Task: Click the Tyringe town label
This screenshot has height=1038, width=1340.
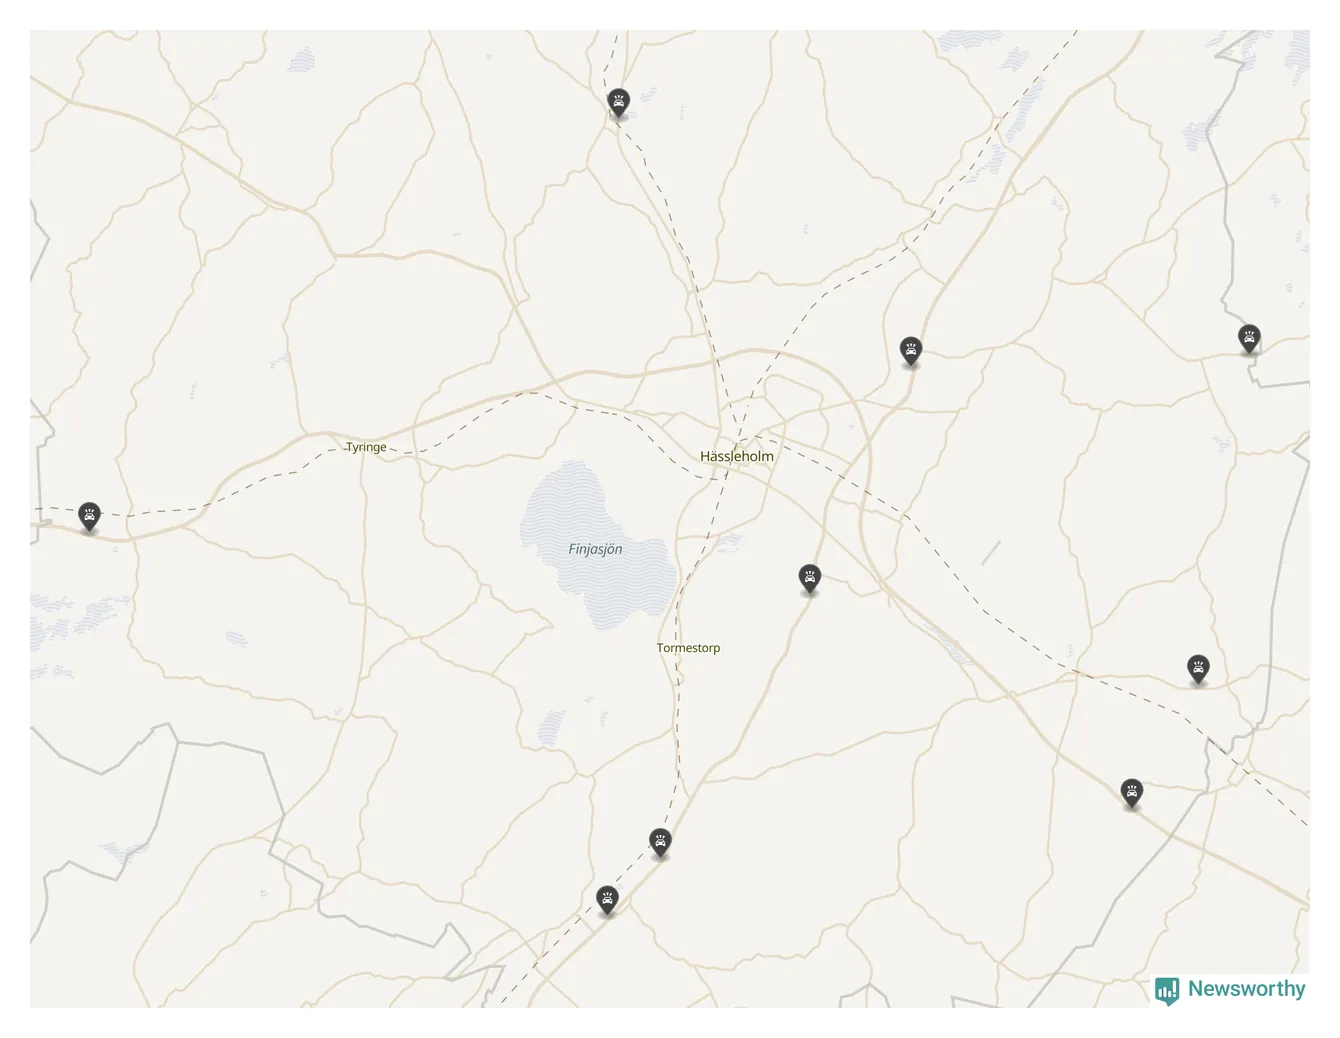Action: coord(366,447)
